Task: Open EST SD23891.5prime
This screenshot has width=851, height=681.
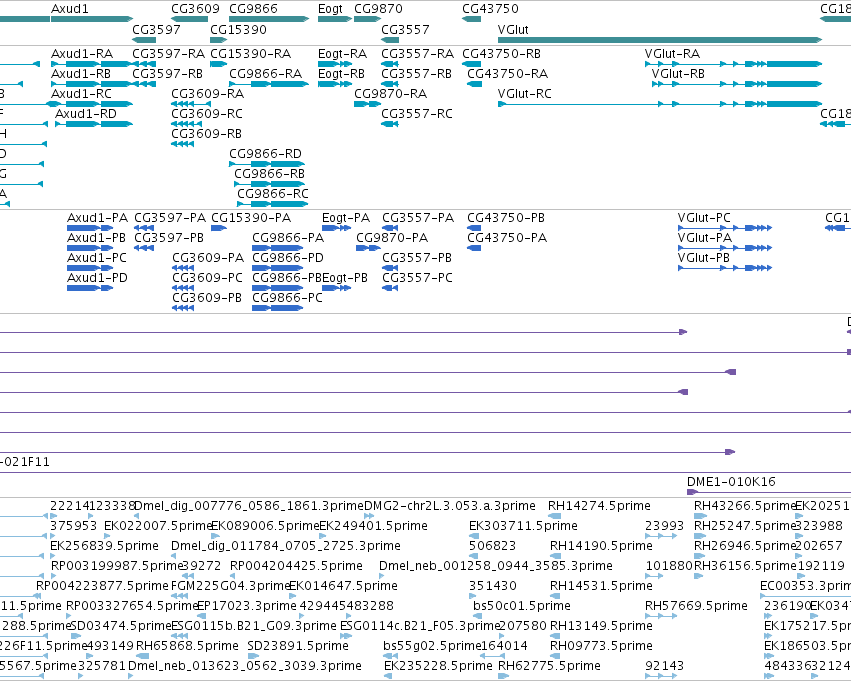Action: point(297,646)
